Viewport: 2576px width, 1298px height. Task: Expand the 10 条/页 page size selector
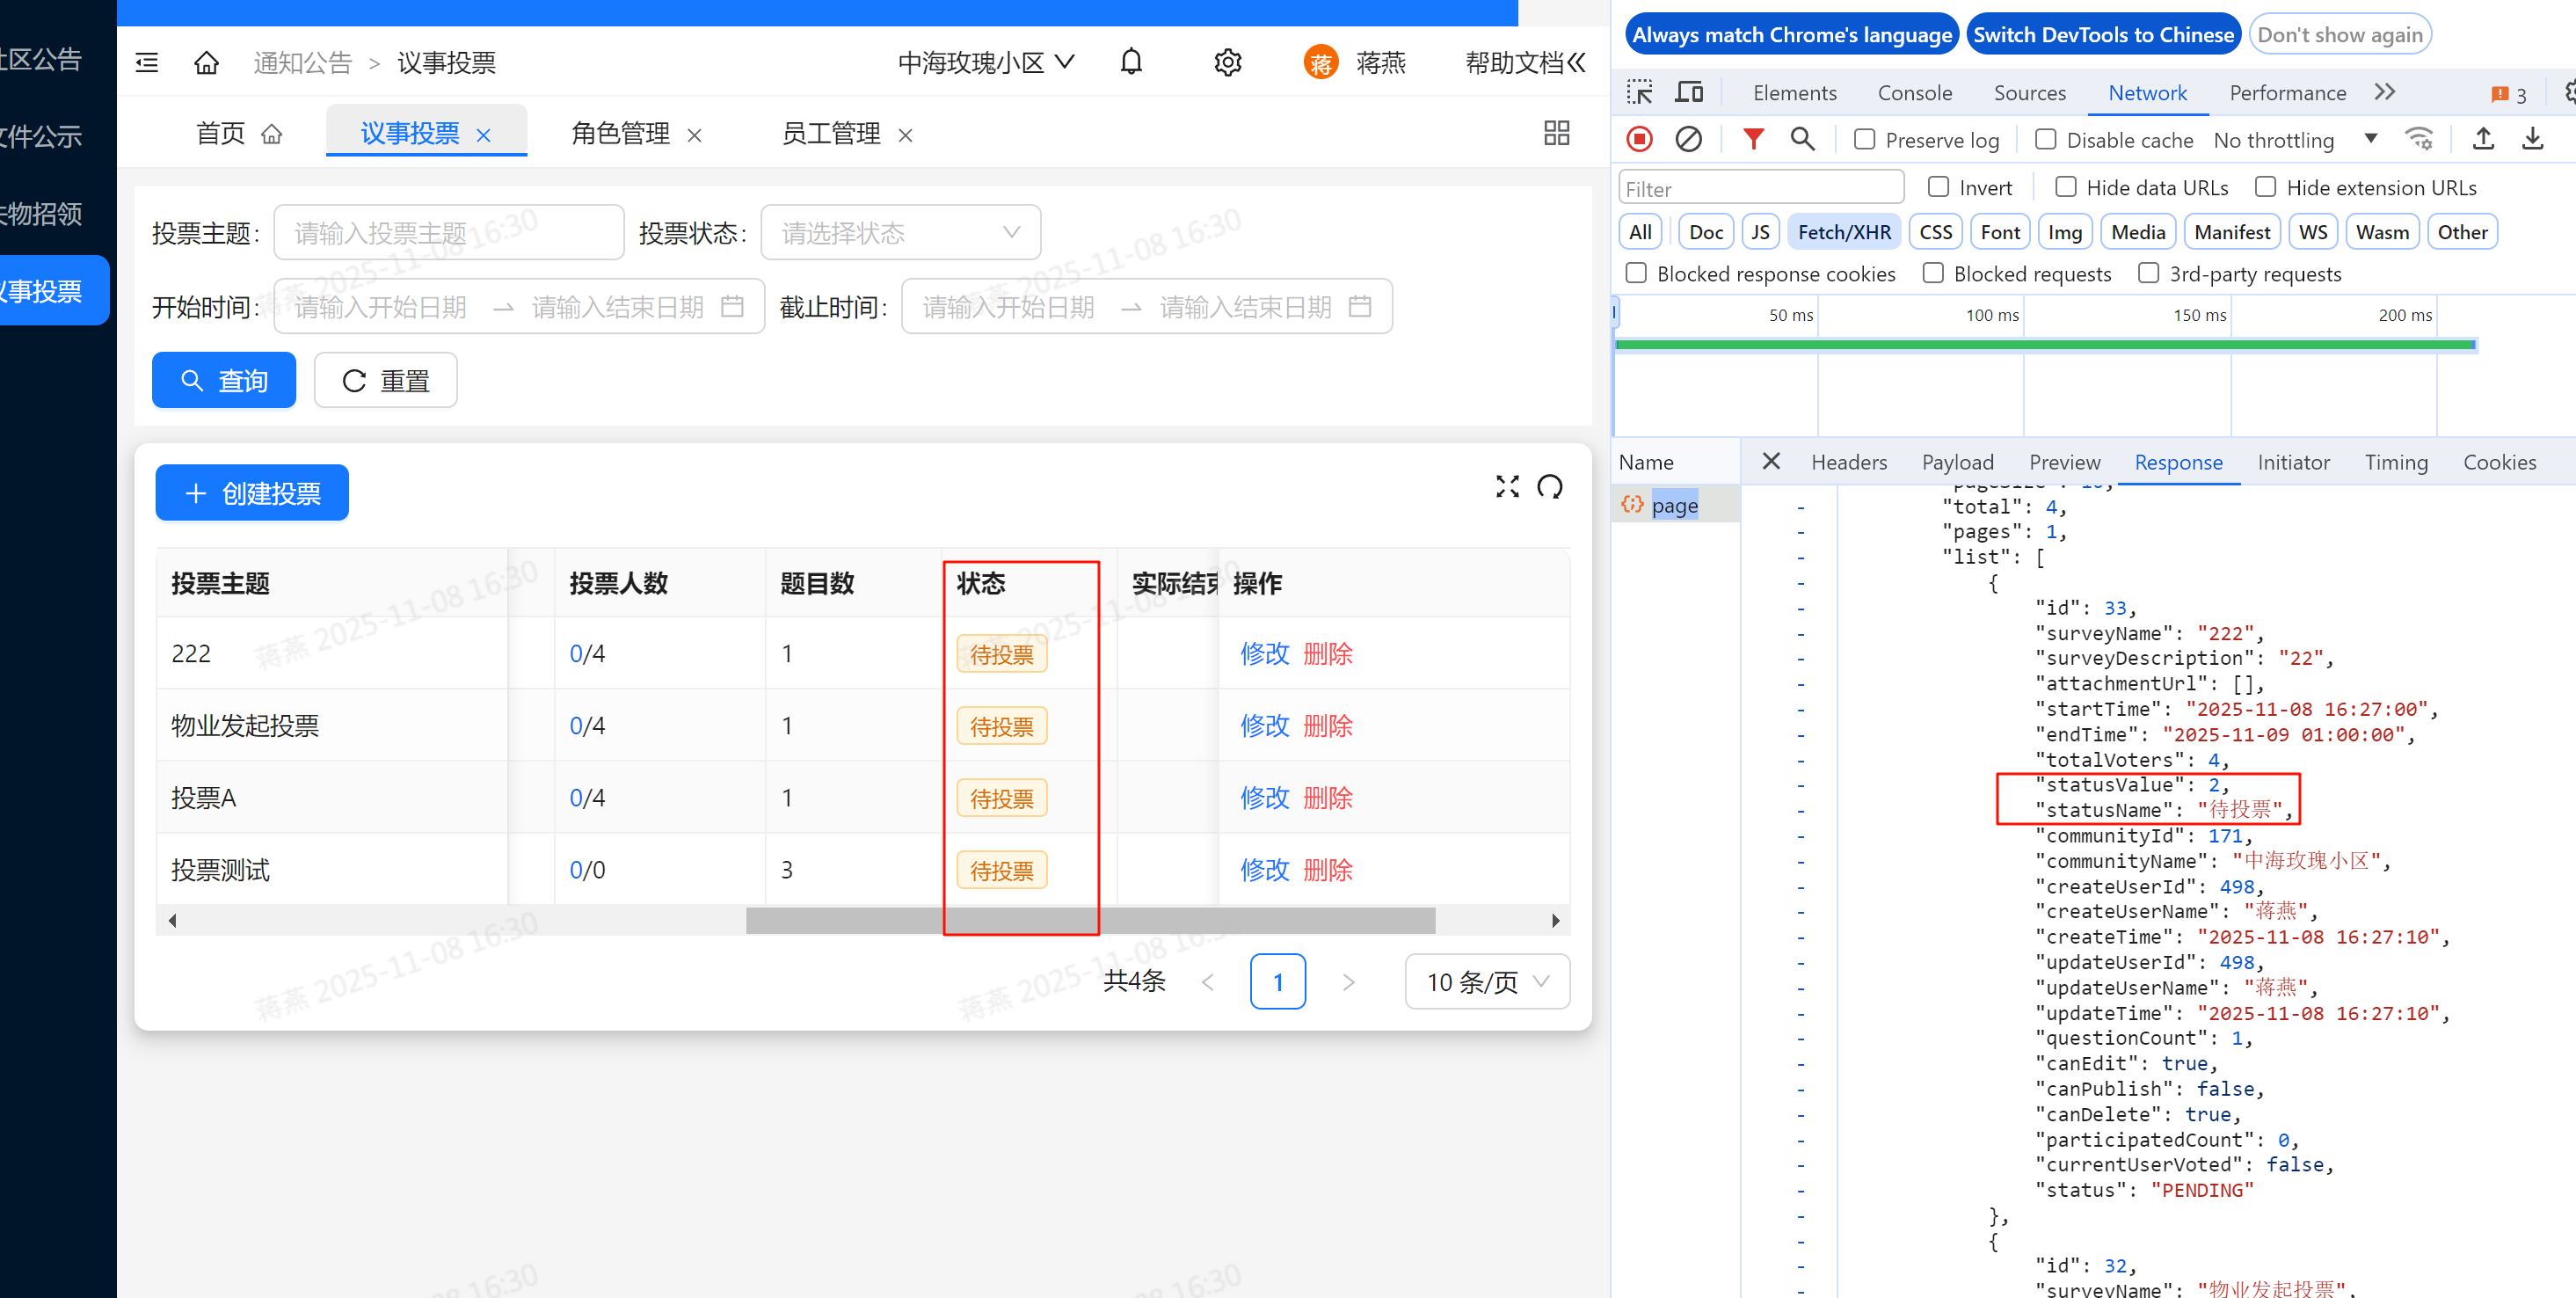click(x=1486, y=982)
